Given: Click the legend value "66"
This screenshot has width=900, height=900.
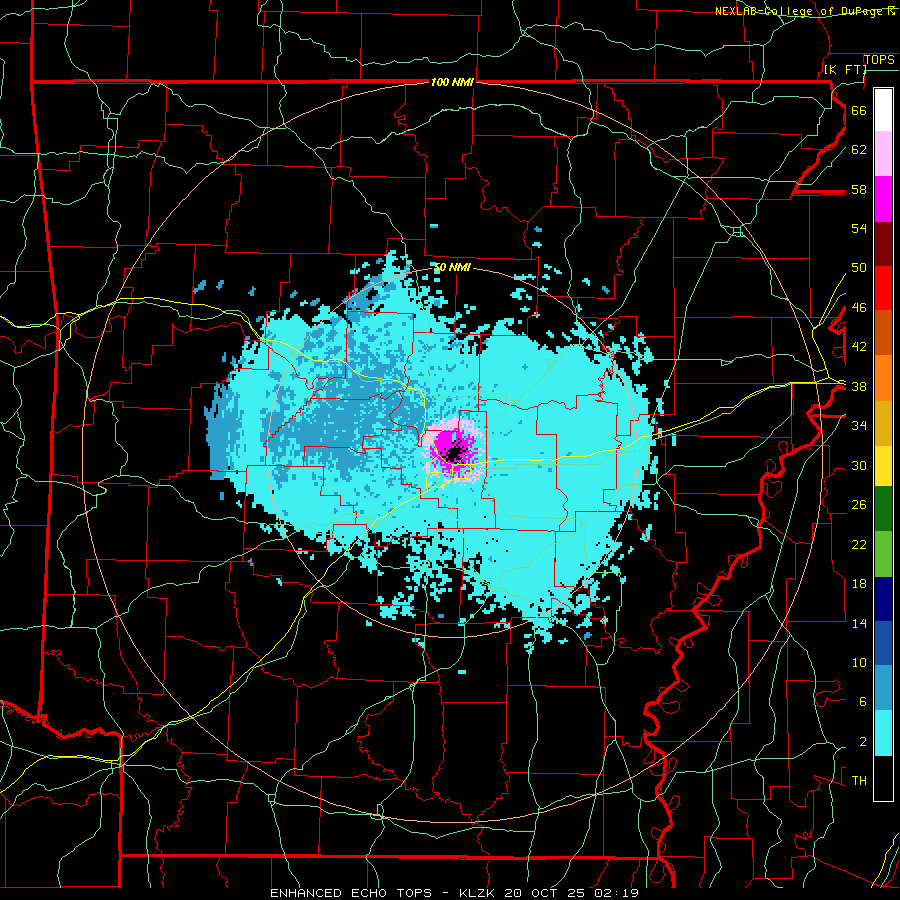Looking at the screenshot, I should 859,110.
